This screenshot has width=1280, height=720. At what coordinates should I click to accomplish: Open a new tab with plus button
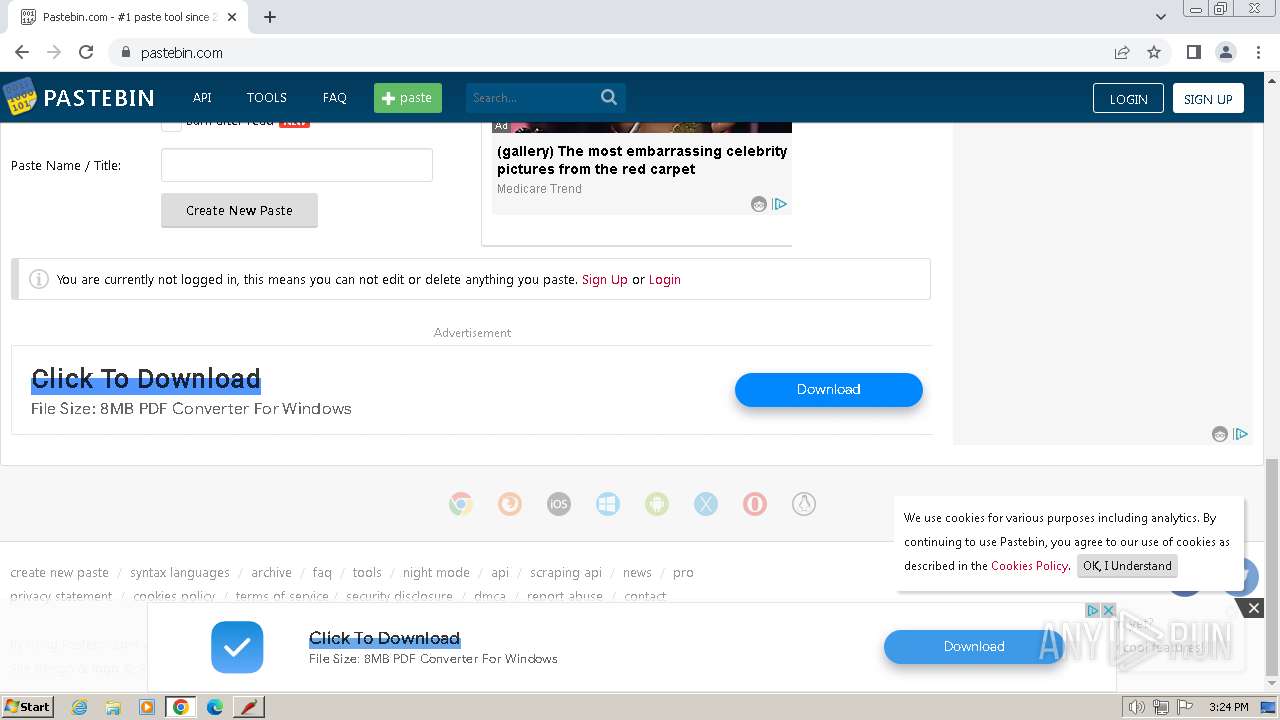tap(270, 17)
